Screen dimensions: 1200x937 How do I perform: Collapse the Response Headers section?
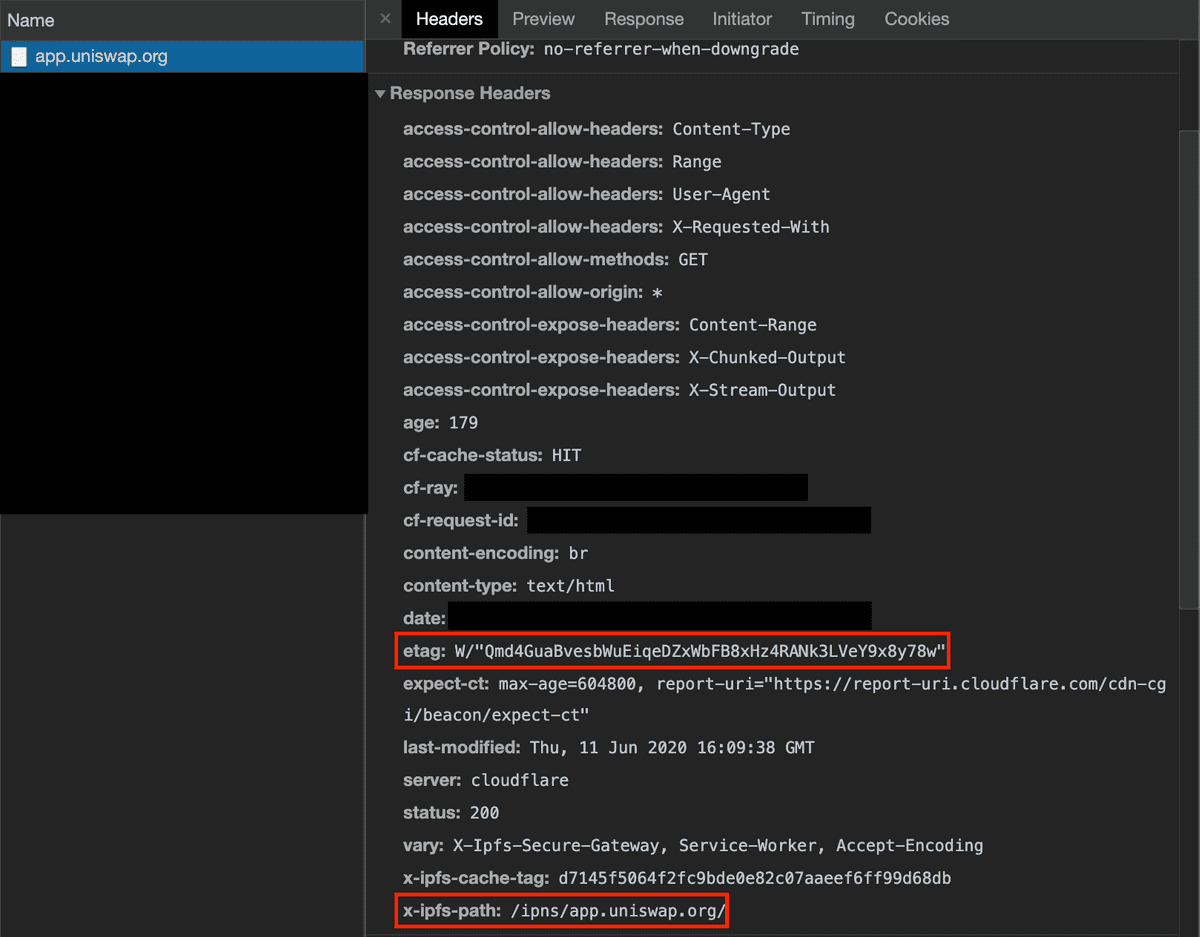coord(381,93)
